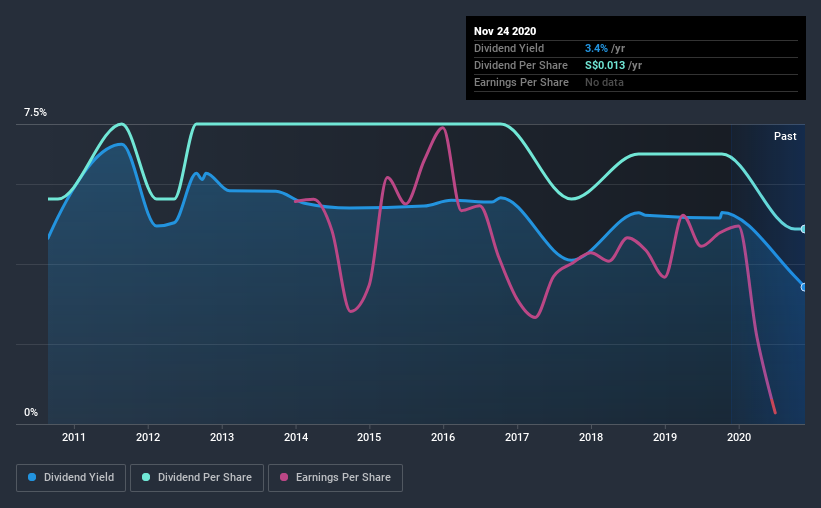
Task: Click the blue endpoint marker of Dividend Yield
Action: (x=804, y=287)
